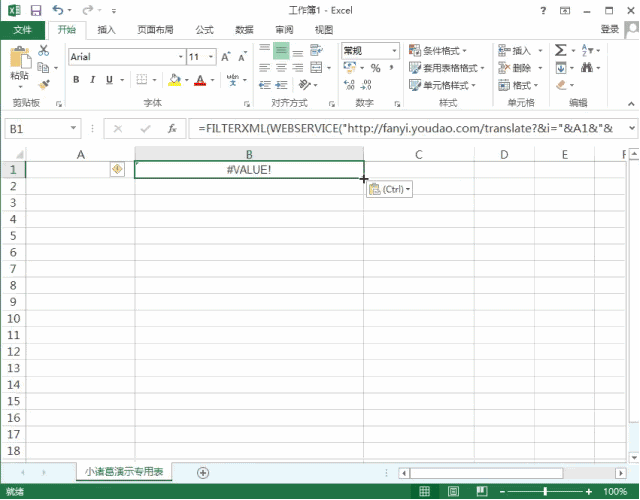The image size is (640, 500).
Task: Click the AutoSum sigma icon
Action: (560, 50)
